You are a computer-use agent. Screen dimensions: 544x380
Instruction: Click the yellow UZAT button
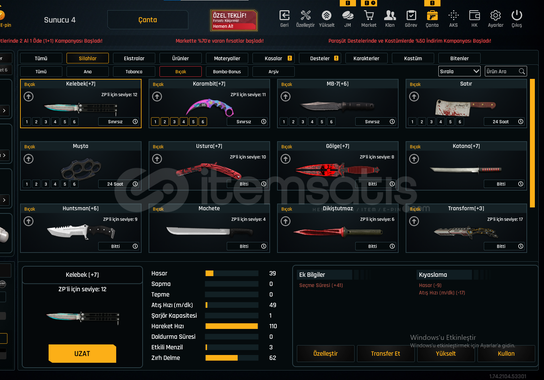tap(82, 354)
